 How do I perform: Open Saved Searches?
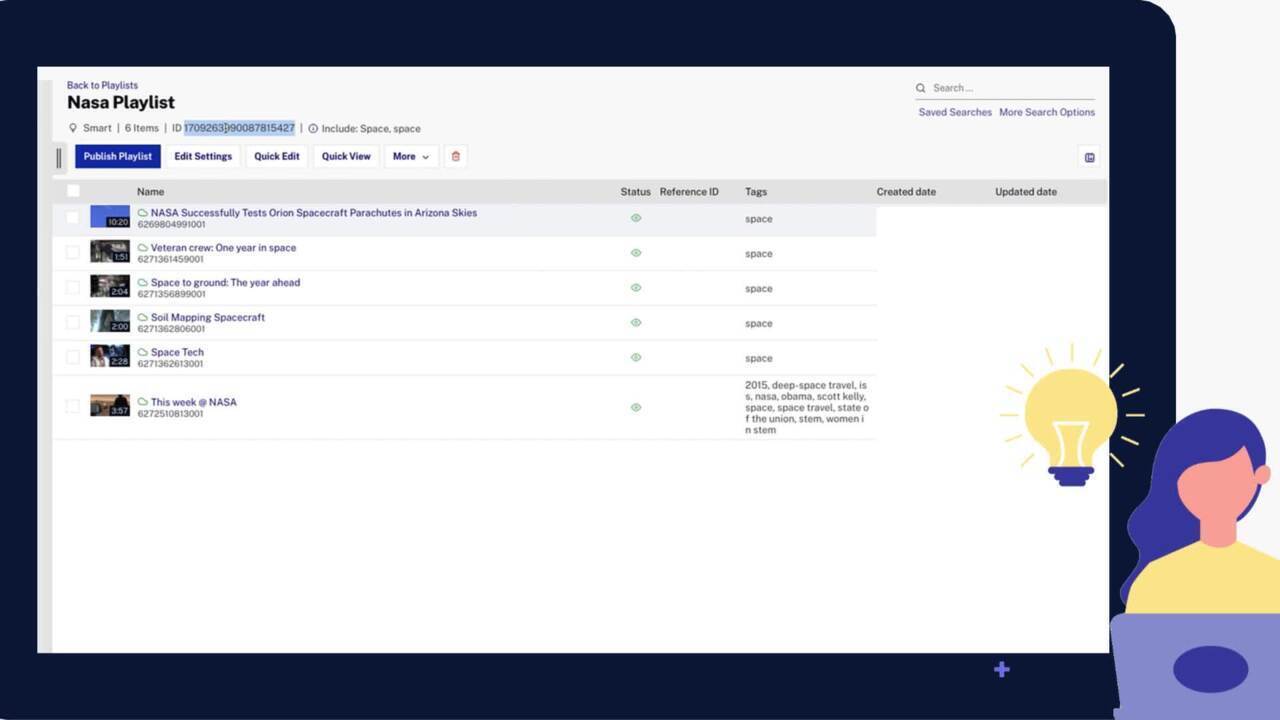[955, 112]
